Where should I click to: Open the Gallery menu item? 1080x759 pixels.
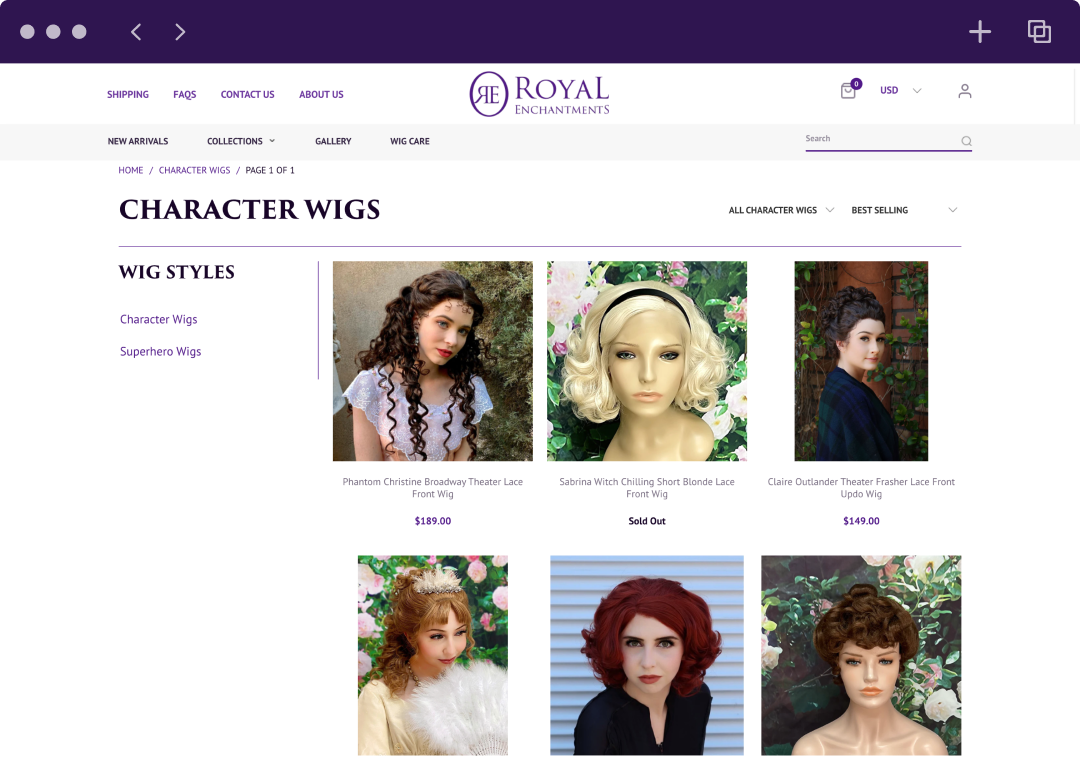click(x=333, y=141)
